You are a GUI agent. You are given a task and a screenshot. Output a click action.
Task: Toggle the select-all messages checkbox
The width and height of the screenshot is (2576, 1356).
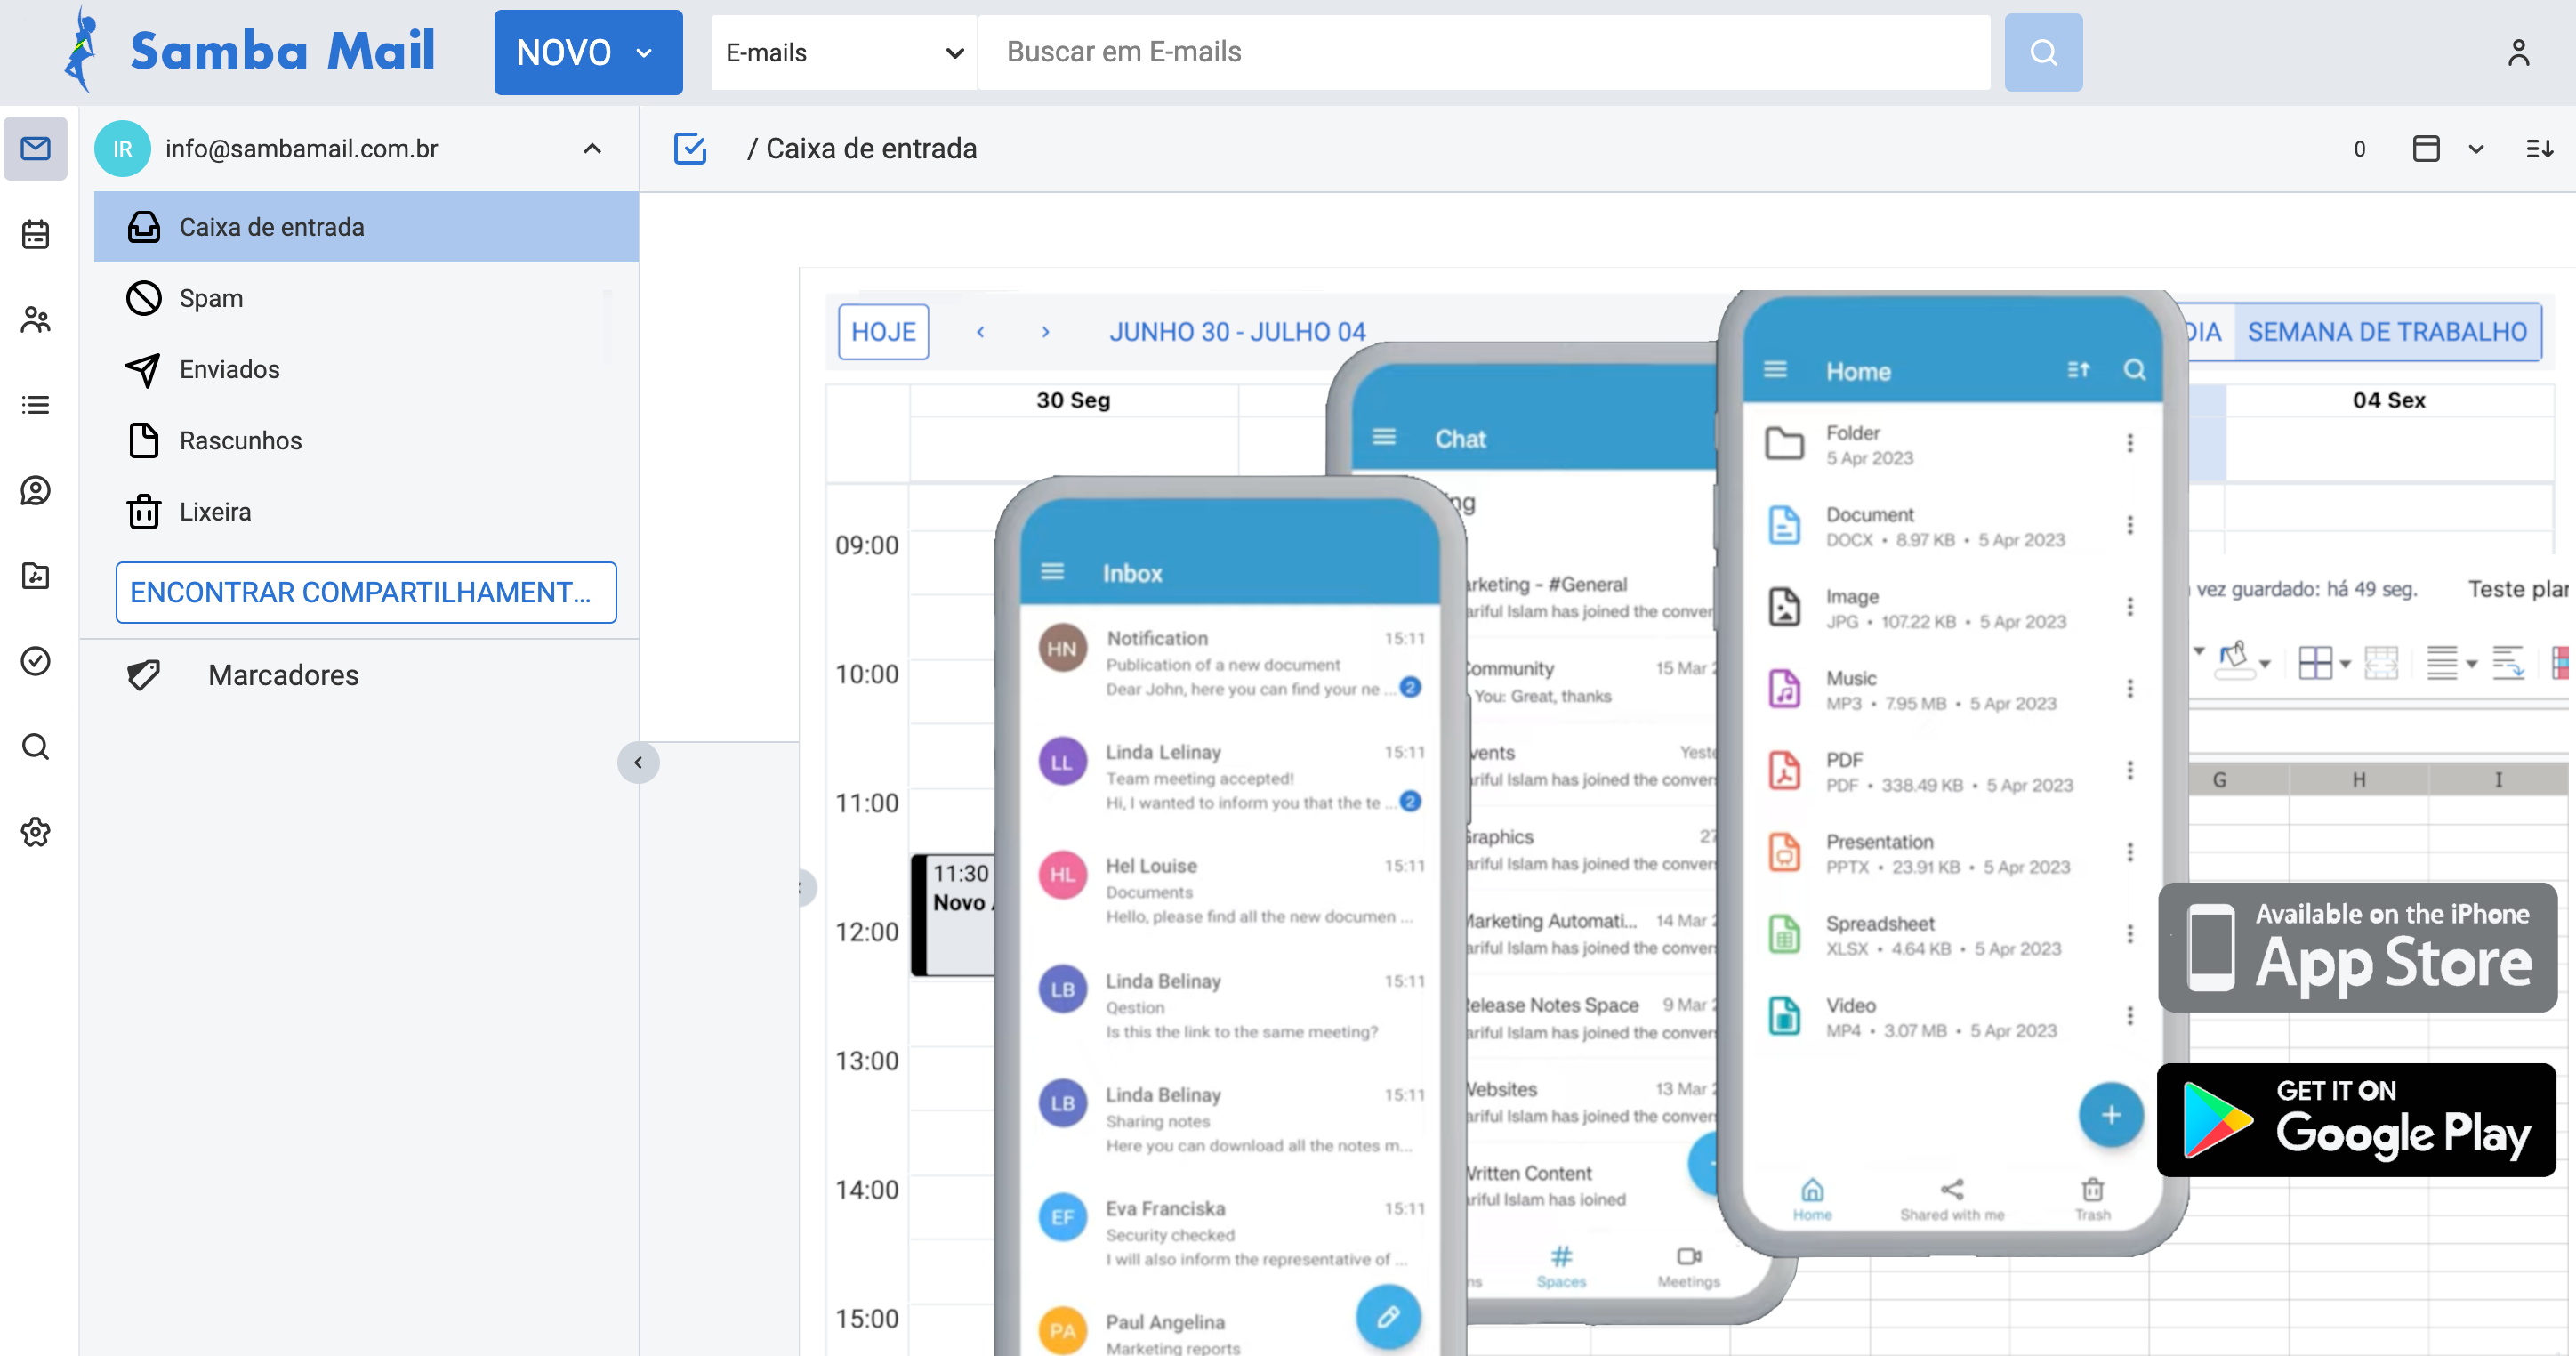tap(690, 149)
